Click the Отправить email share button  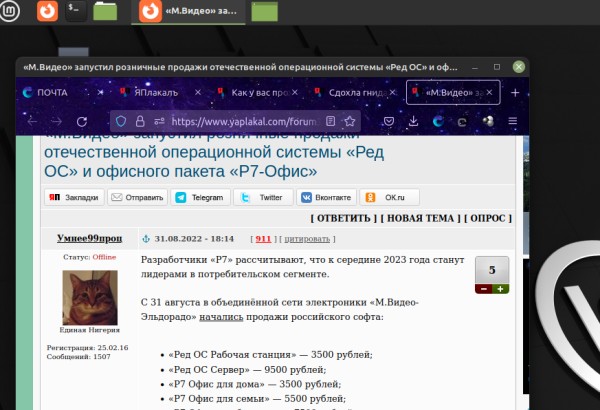click(x=137, y=197)
